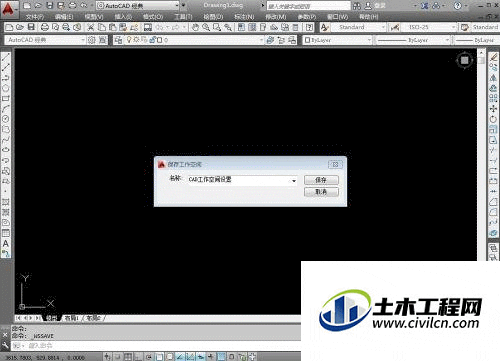Click the workspace name input field

click(242, 180)
